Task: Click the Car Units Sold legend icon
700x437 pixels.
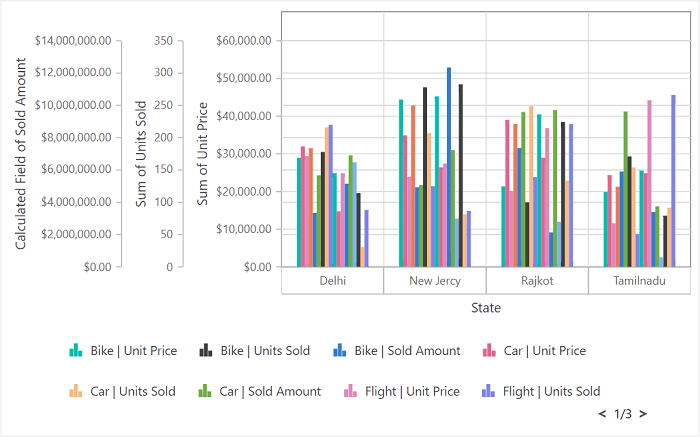Action: click(x=75, y=391)
